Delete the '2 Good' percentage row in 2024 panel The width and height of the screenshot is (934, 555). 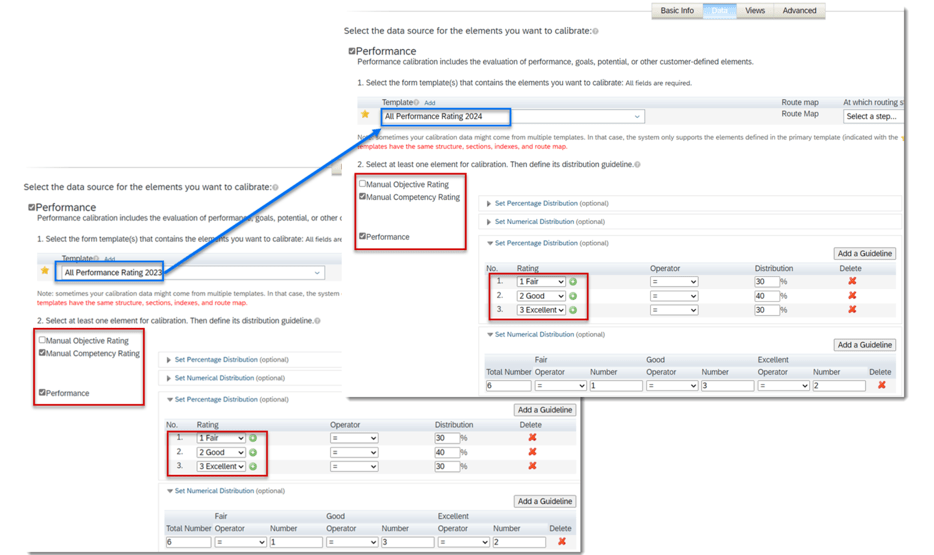pos(852,296)
